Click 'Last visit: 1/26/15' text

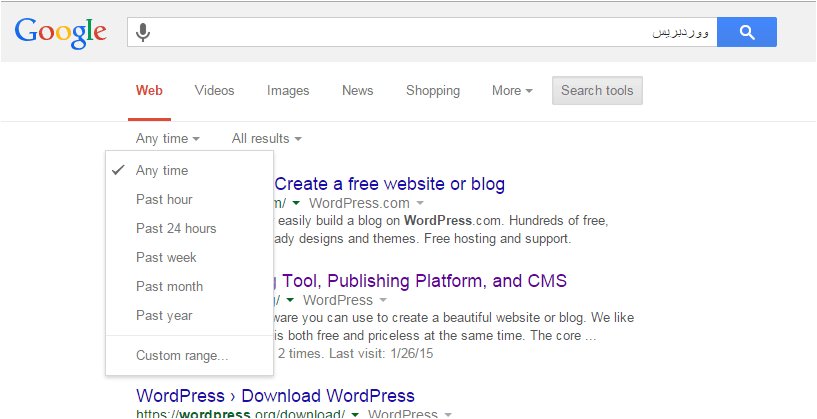[383, 354]
